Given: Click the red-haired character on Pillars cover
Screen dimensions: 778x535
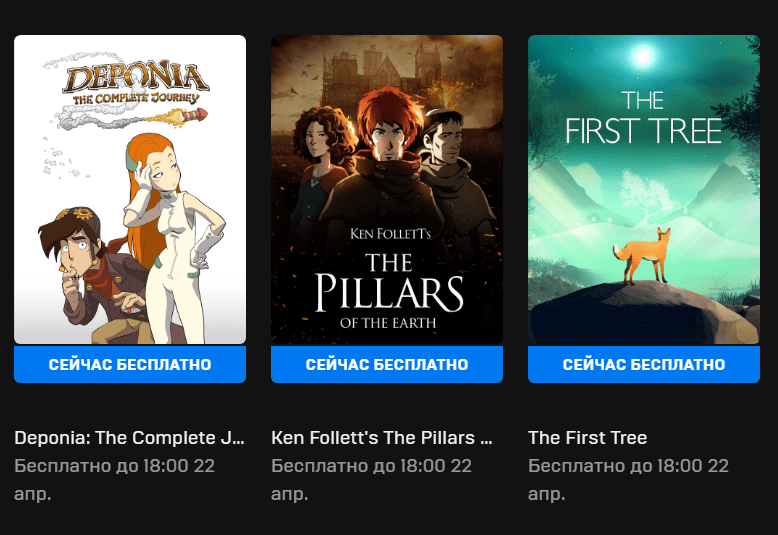Looking at the screenshot, I should tap(388, 176).
